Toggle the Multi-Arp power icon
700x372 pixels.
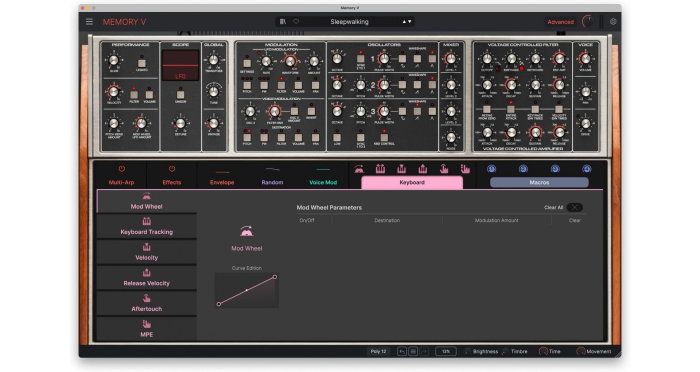pos(121,169)
